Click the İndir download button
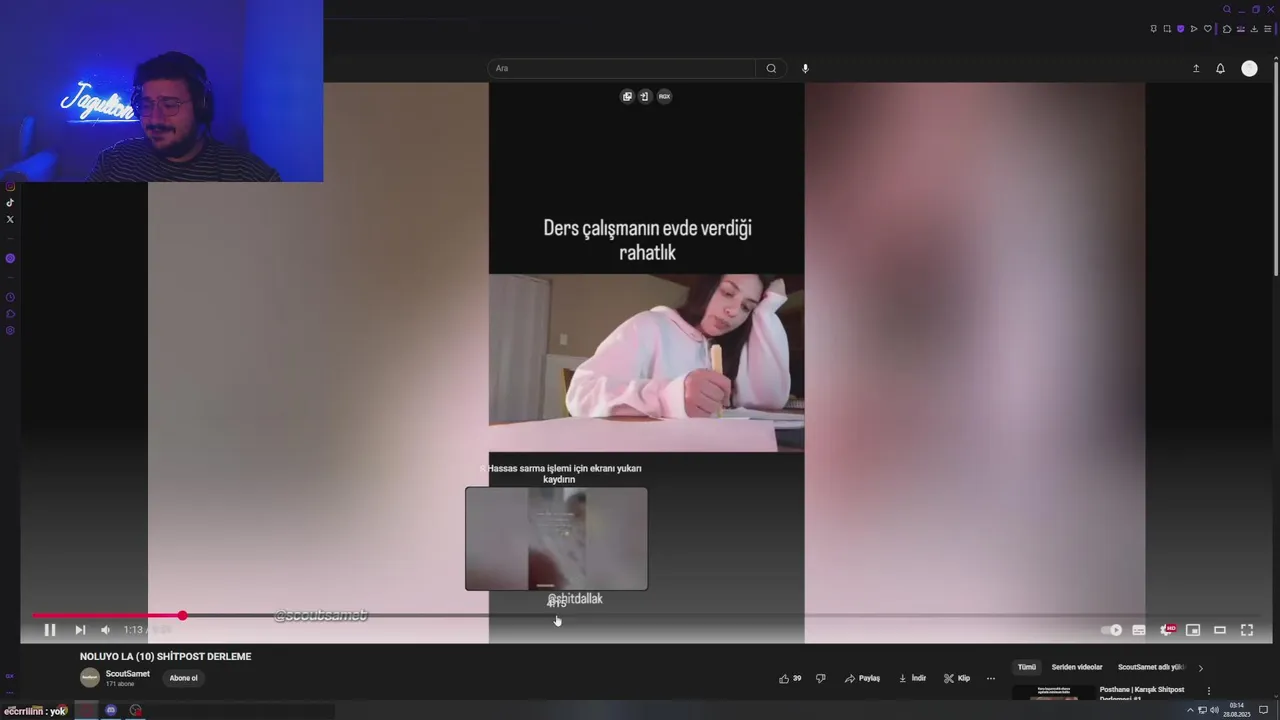This screenshot has height=720, width=1280. 912,678
